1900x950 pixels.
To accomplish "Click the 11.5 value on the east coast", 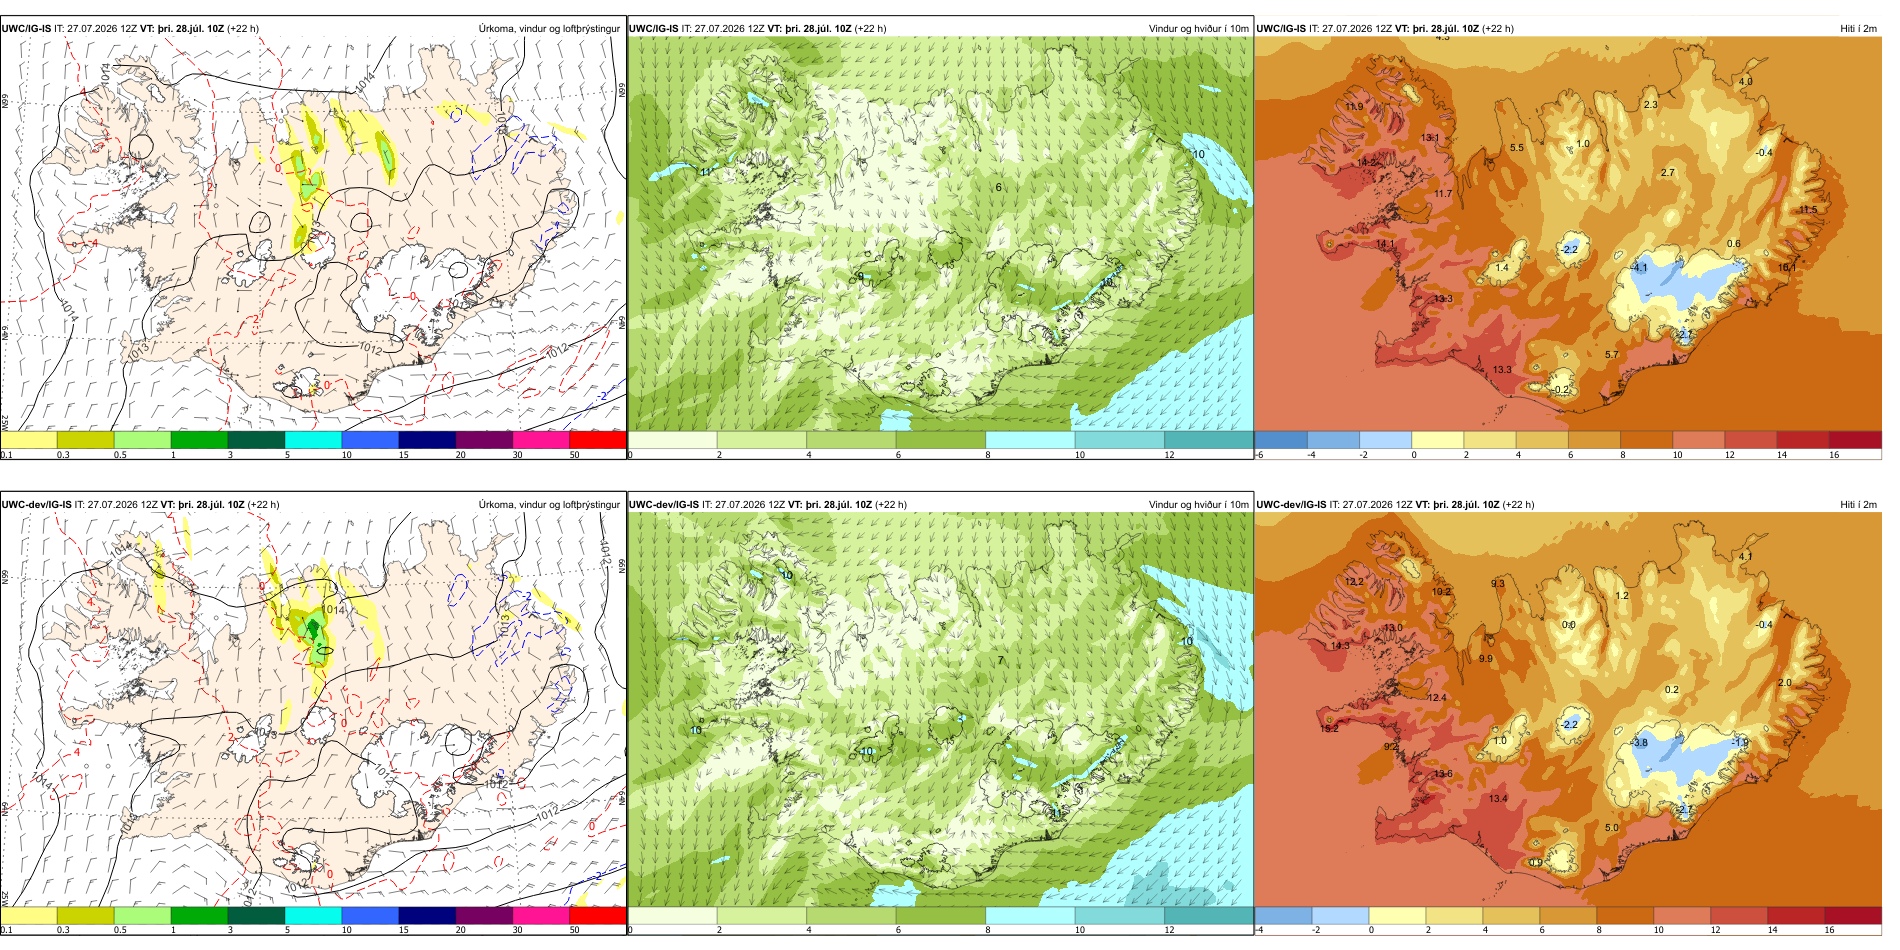I will pos(1809,210).
